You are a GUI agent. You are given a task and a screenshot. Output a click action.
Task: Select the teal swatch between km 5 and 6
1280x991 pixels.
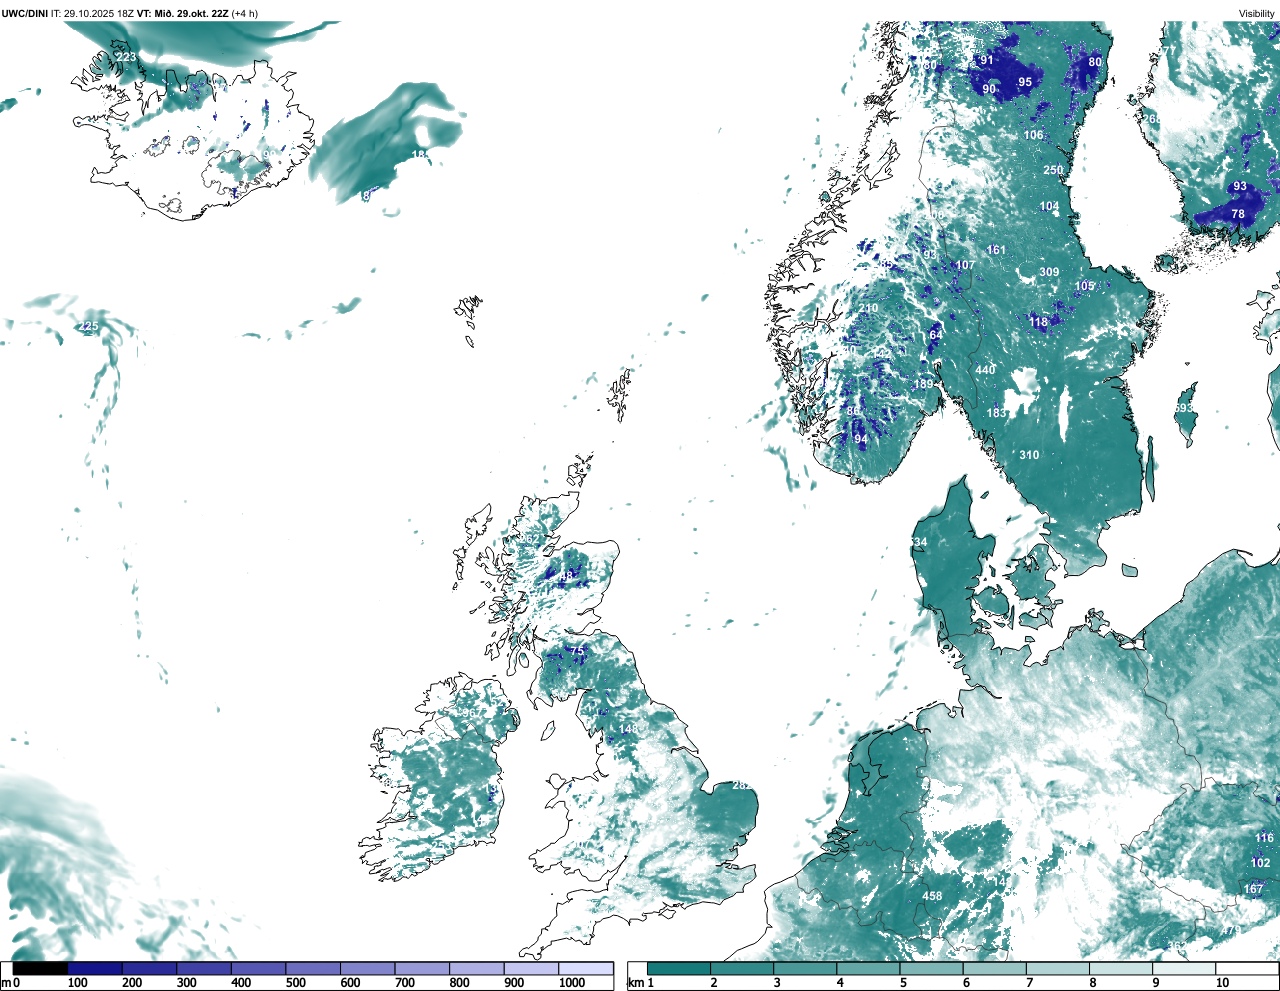932,968
